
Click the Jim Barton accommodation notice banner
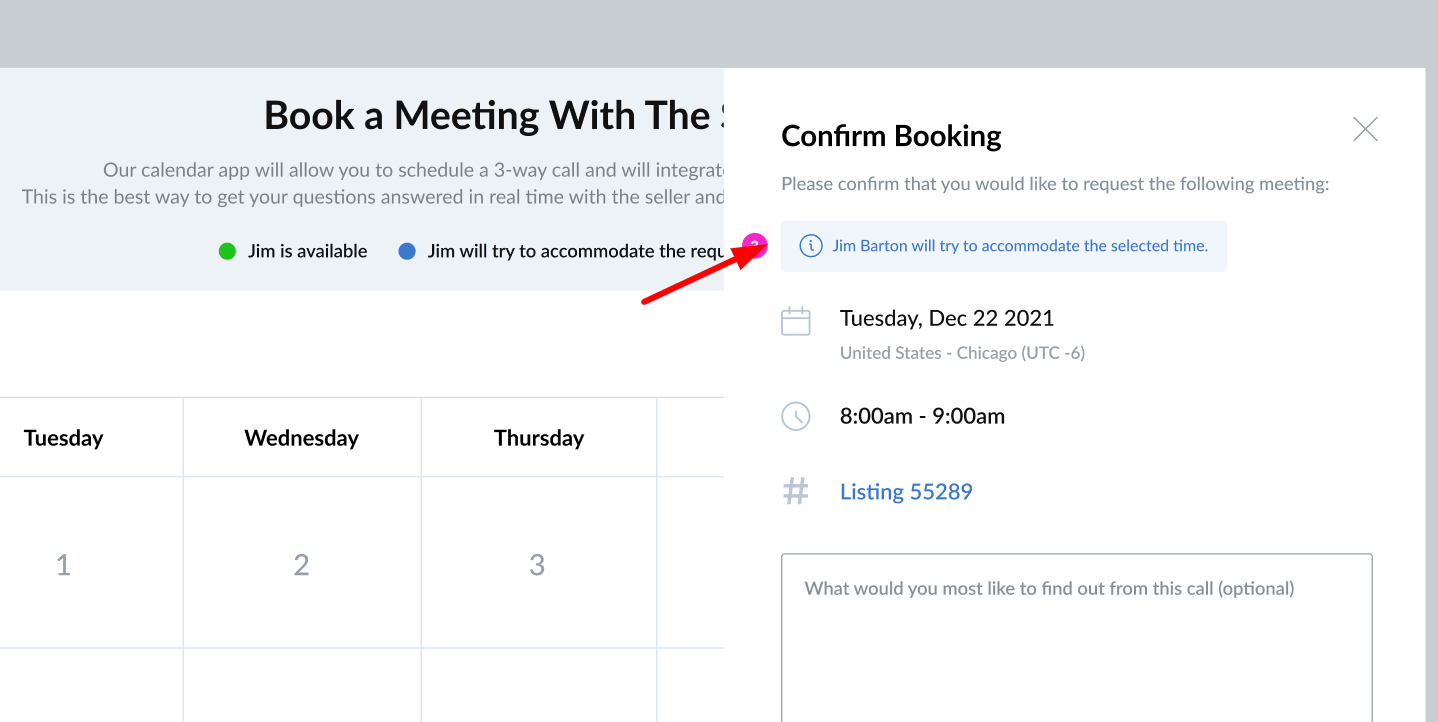[x=1004, y=246]
